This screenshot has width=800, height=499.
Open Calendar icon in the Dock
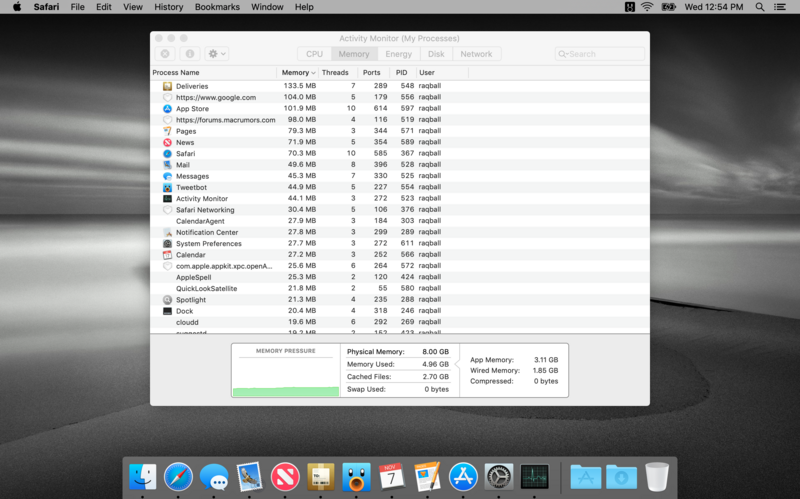[x=392, y=477]
